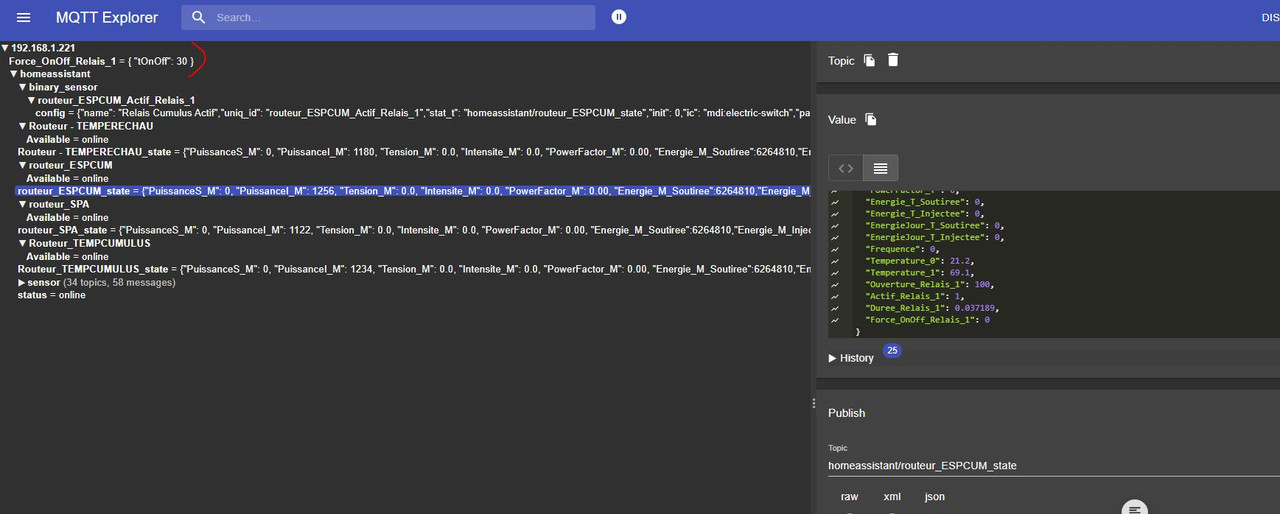Show chart for Actif_Relais_1 value
Screen dimensions: 1280x514
[x=834, y=296]
